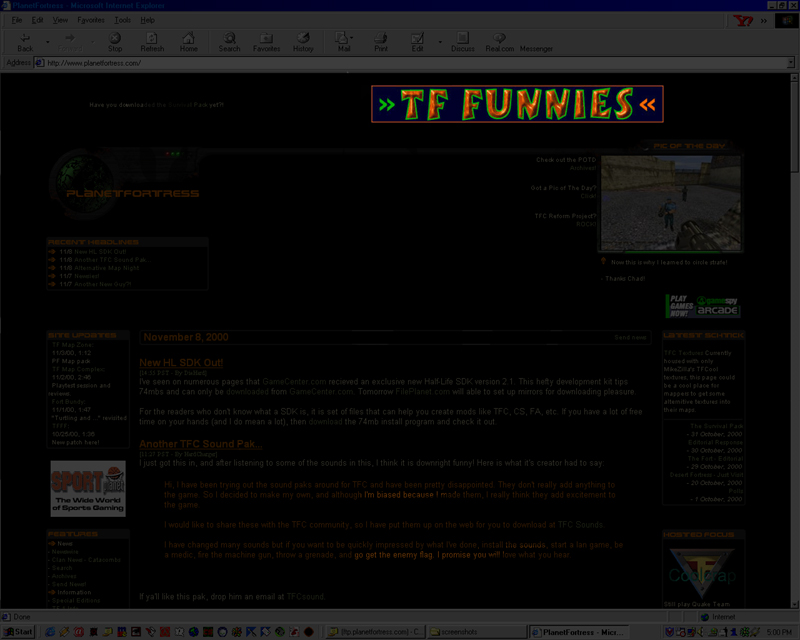This screenshot has height=640, width=800.
Task: Open the 'Another TFC Sound Pak...' article title
Action: pos(201,444)
